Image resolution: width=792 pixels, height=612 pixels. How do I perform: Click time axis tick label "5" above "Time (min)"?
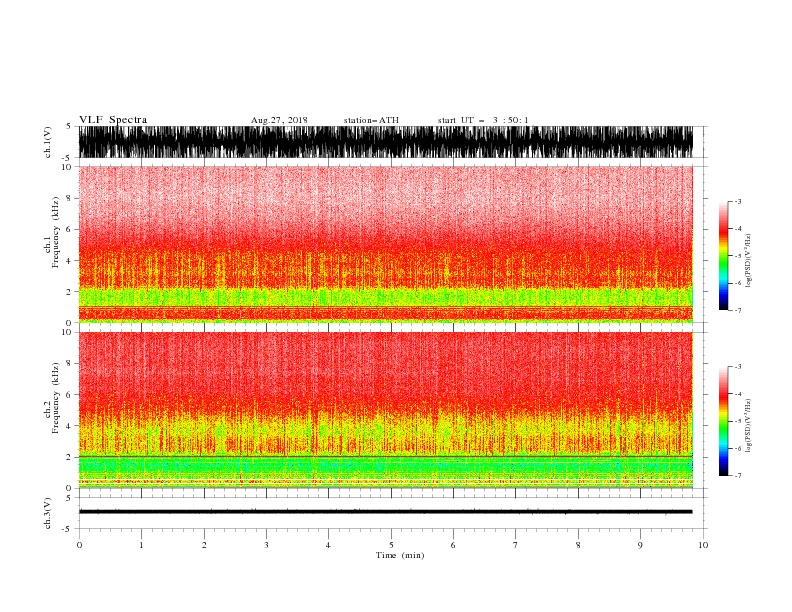click(x=391, y=545)
